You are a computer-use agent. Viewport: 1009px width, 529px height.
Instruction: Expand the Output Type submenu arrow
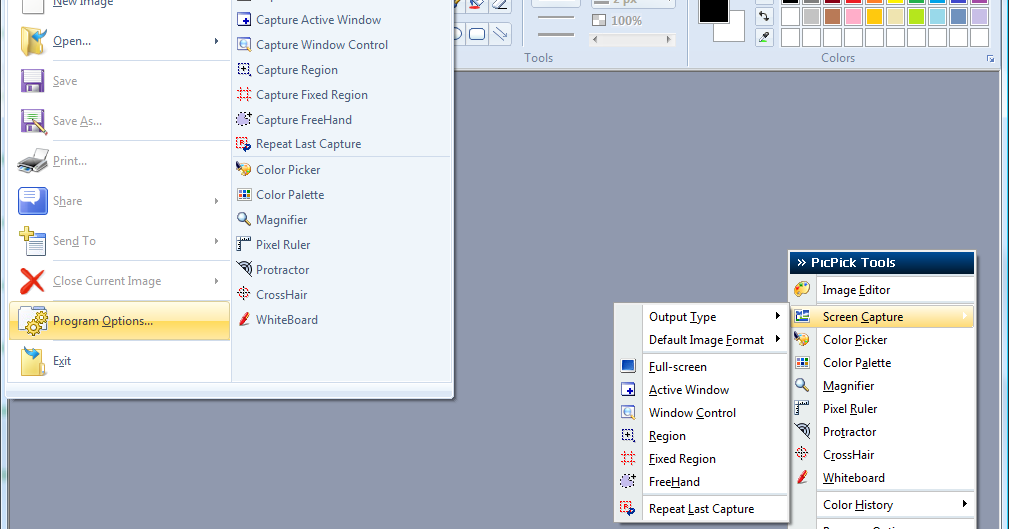(777, 316)
